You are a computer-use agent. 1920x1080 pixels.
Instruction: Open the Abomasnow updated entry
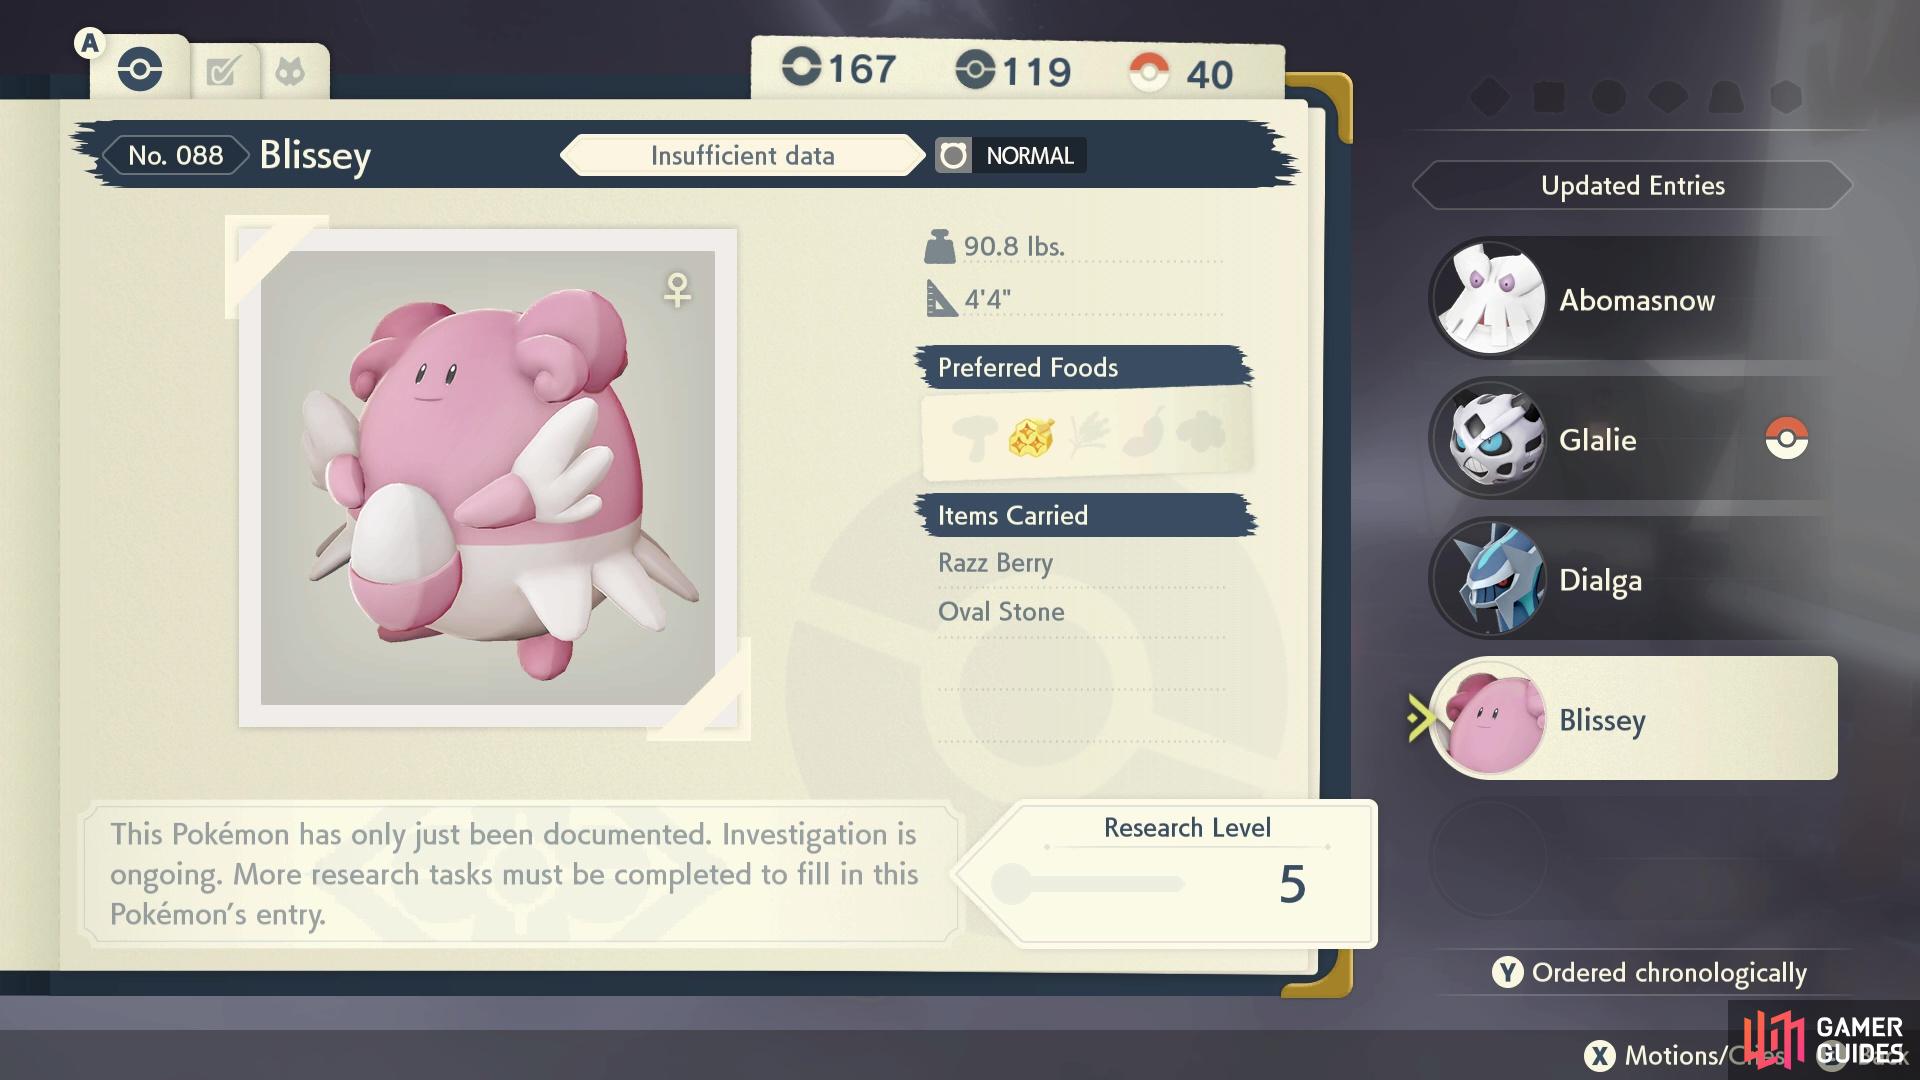[1634, 299]
